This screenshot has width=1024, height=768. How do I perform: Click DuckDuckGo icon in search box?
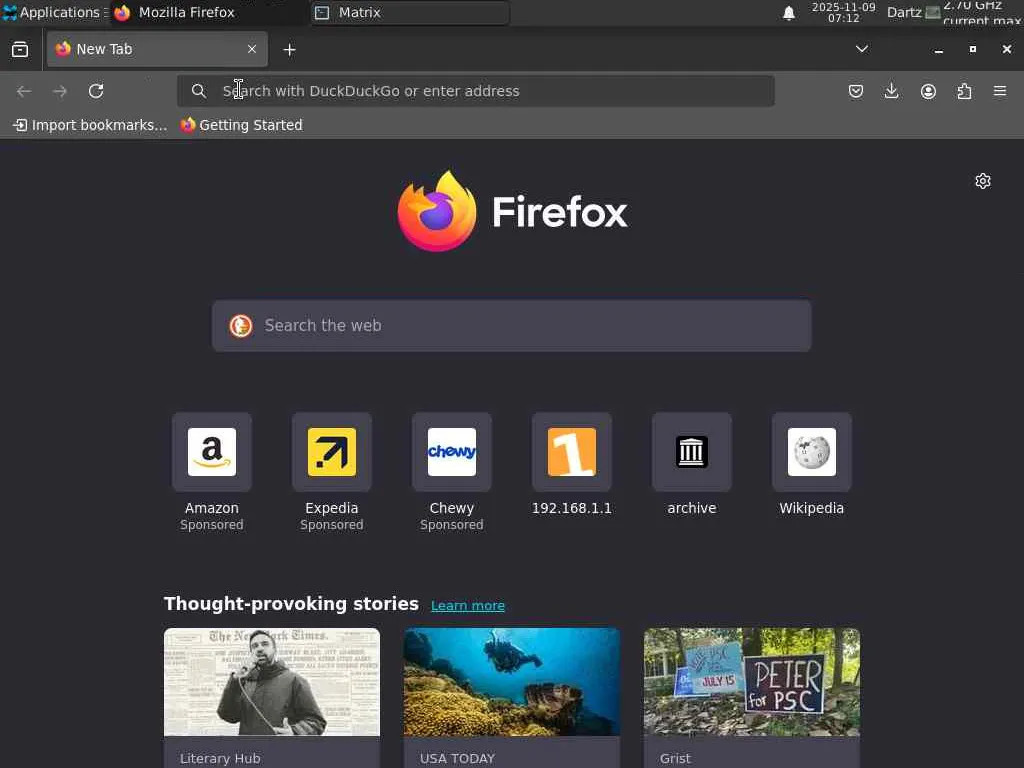click(241, 326)
